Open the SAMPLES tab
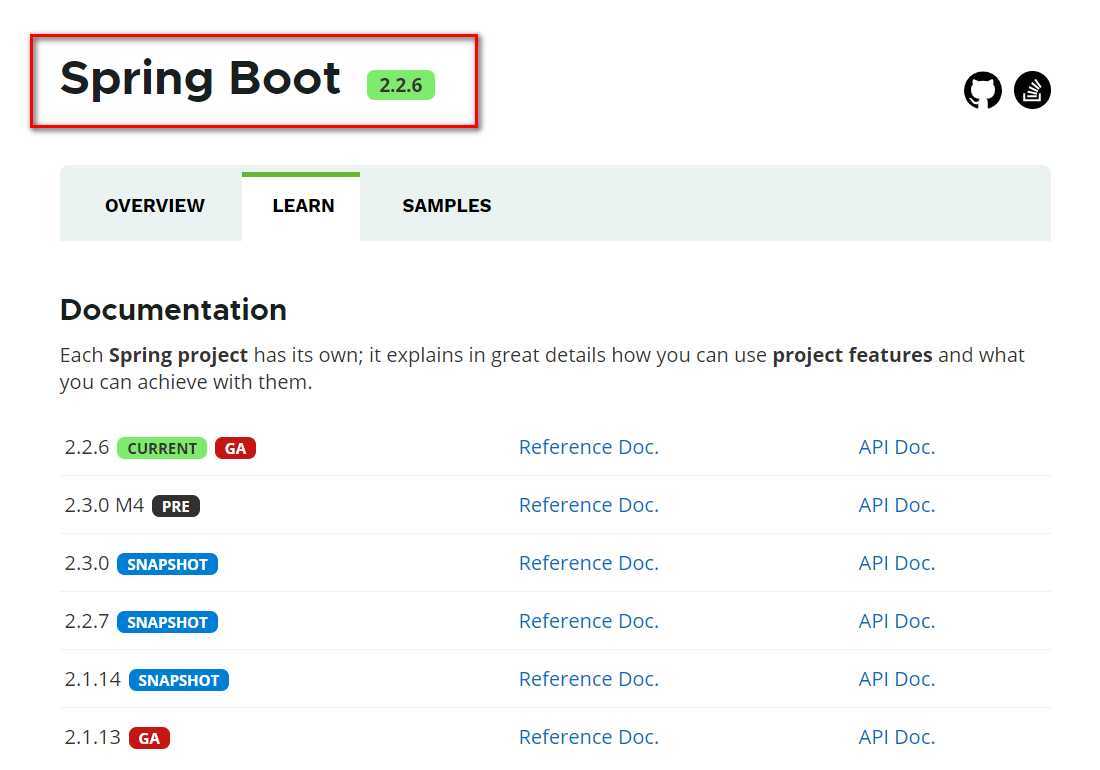Screen dimensions: 1100x770 (x=447, y=205)
